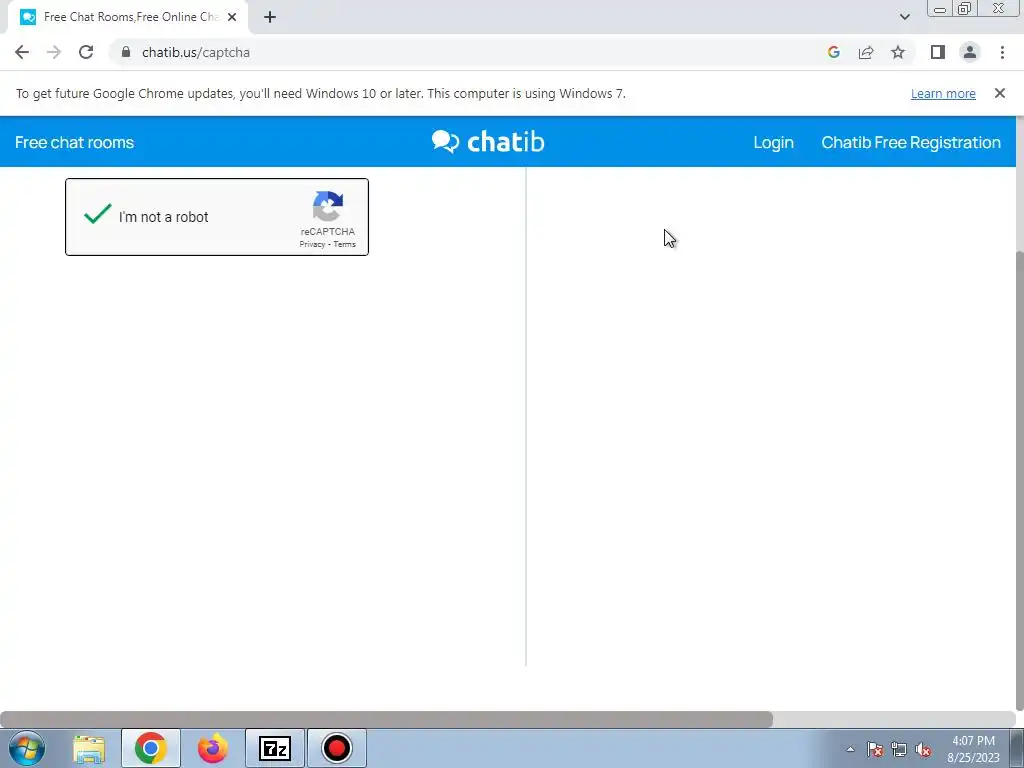This screenshot has width=1024, height=768.
Task: Open the Login link
Action: coord(773,142)
